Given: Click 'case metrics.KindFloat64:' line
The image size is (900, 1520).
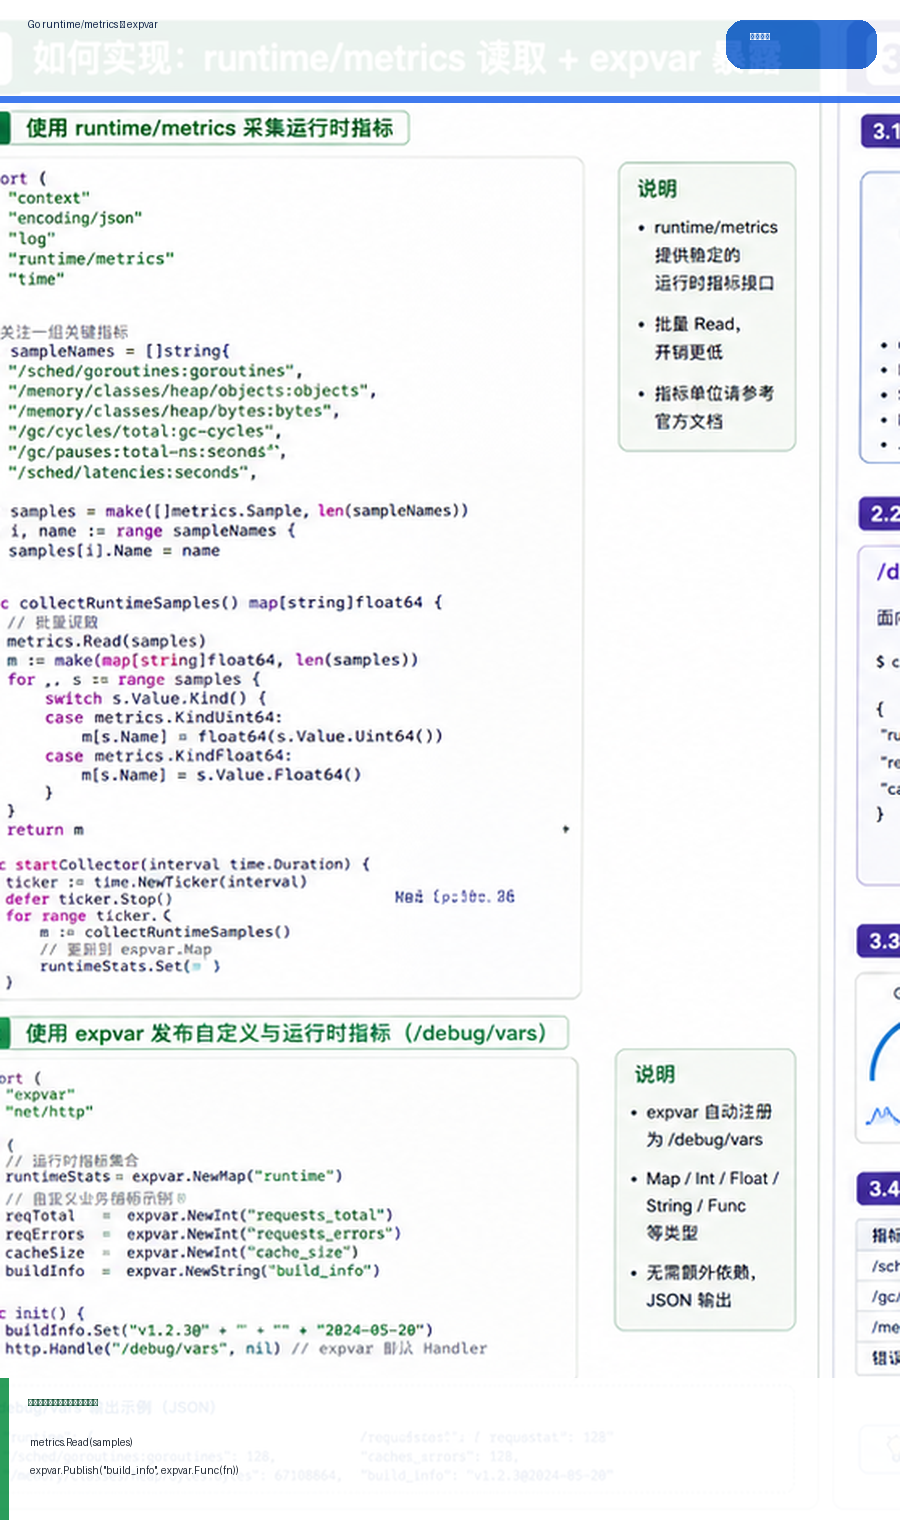Looking at the screenshot, I should tap(168, 755).
